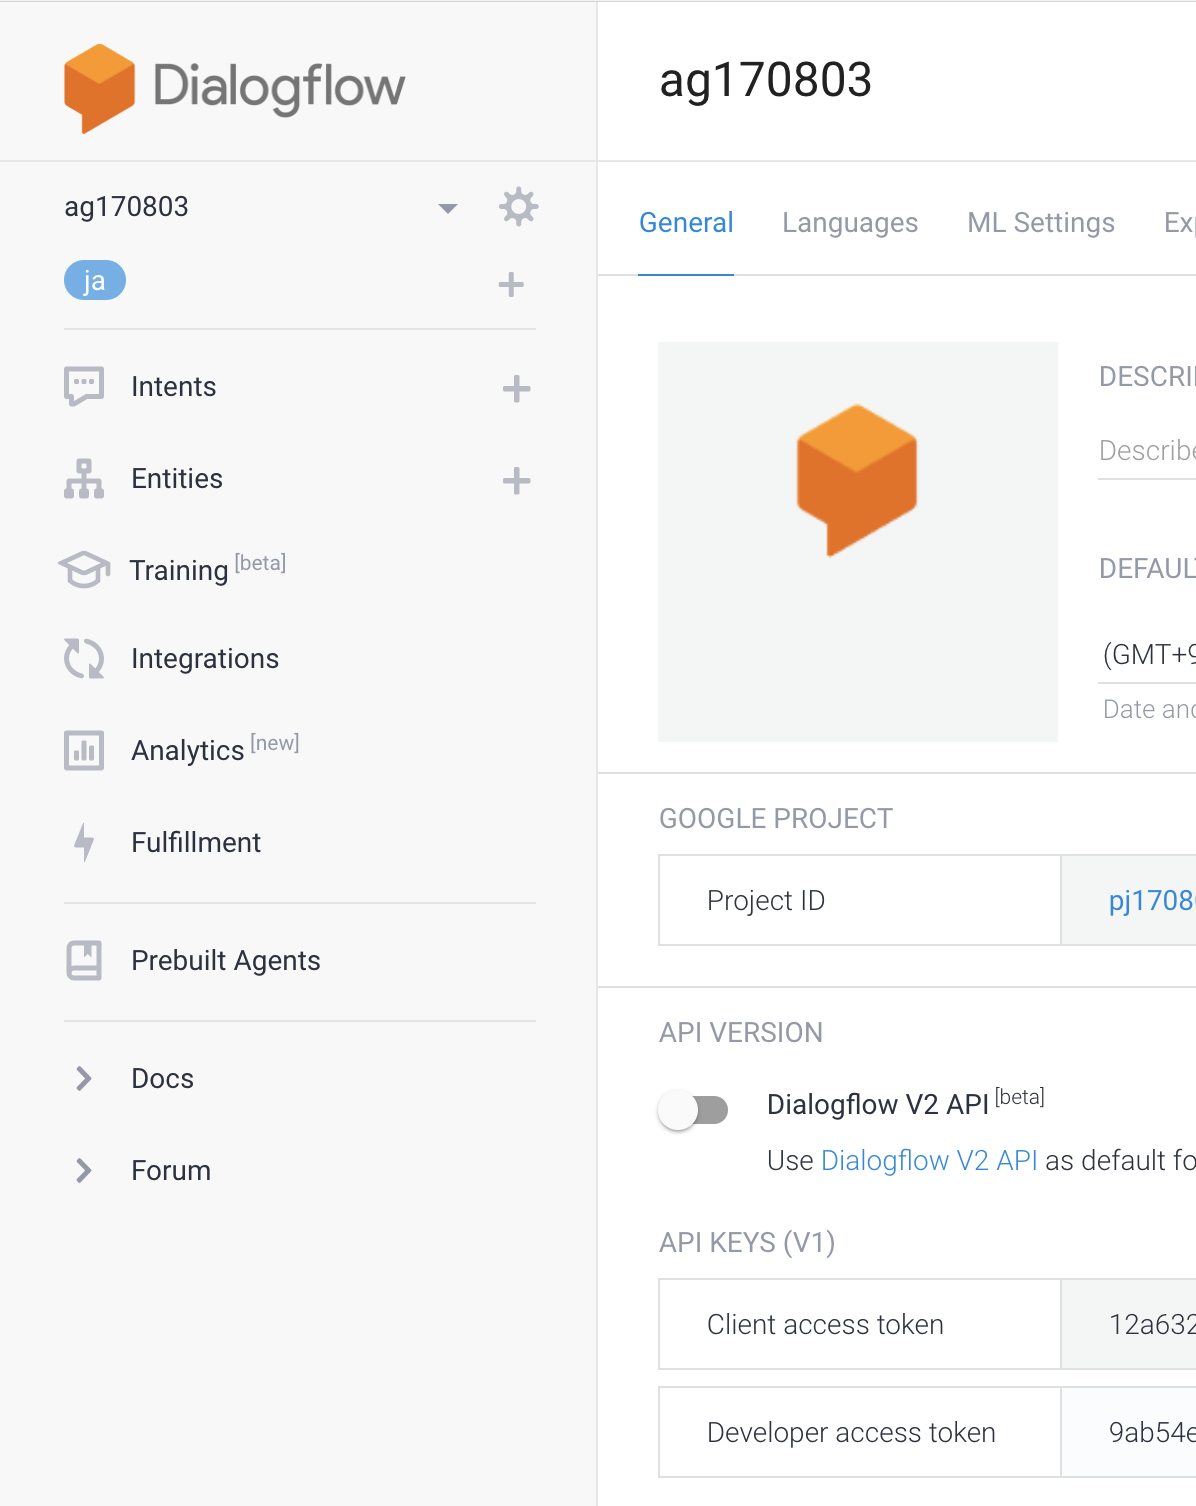Add a language with the plus icon

(511, 285)
